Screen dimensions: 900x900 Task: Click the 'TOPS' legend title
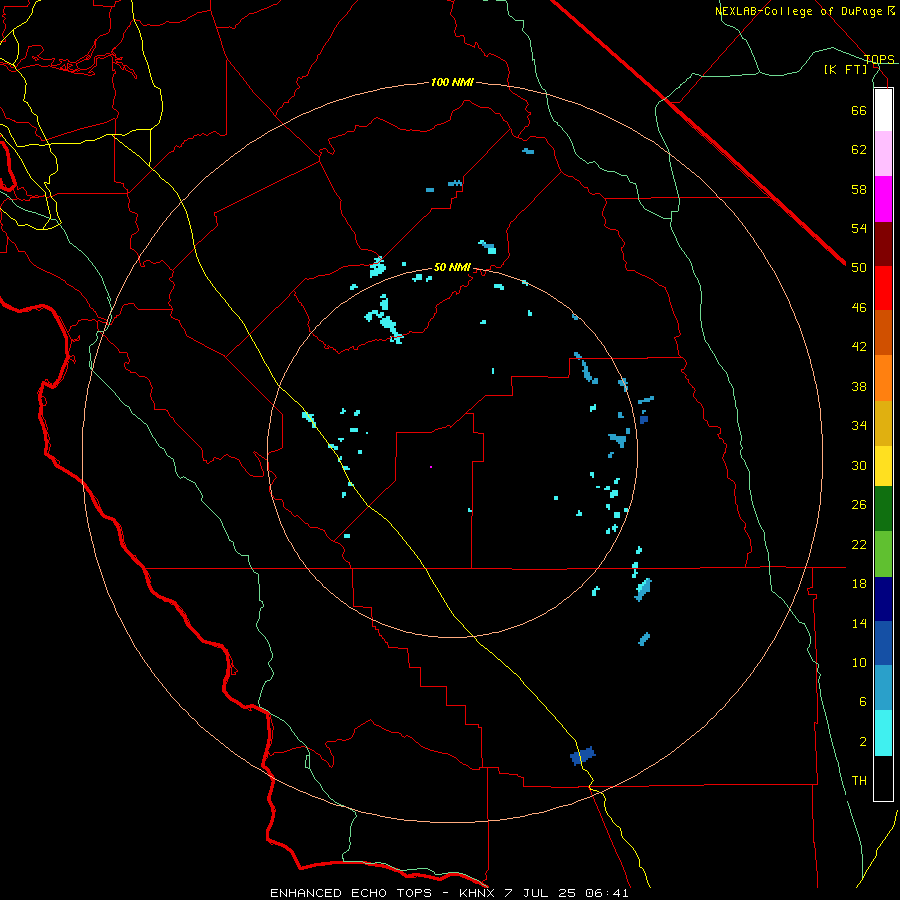click(879, 59)
